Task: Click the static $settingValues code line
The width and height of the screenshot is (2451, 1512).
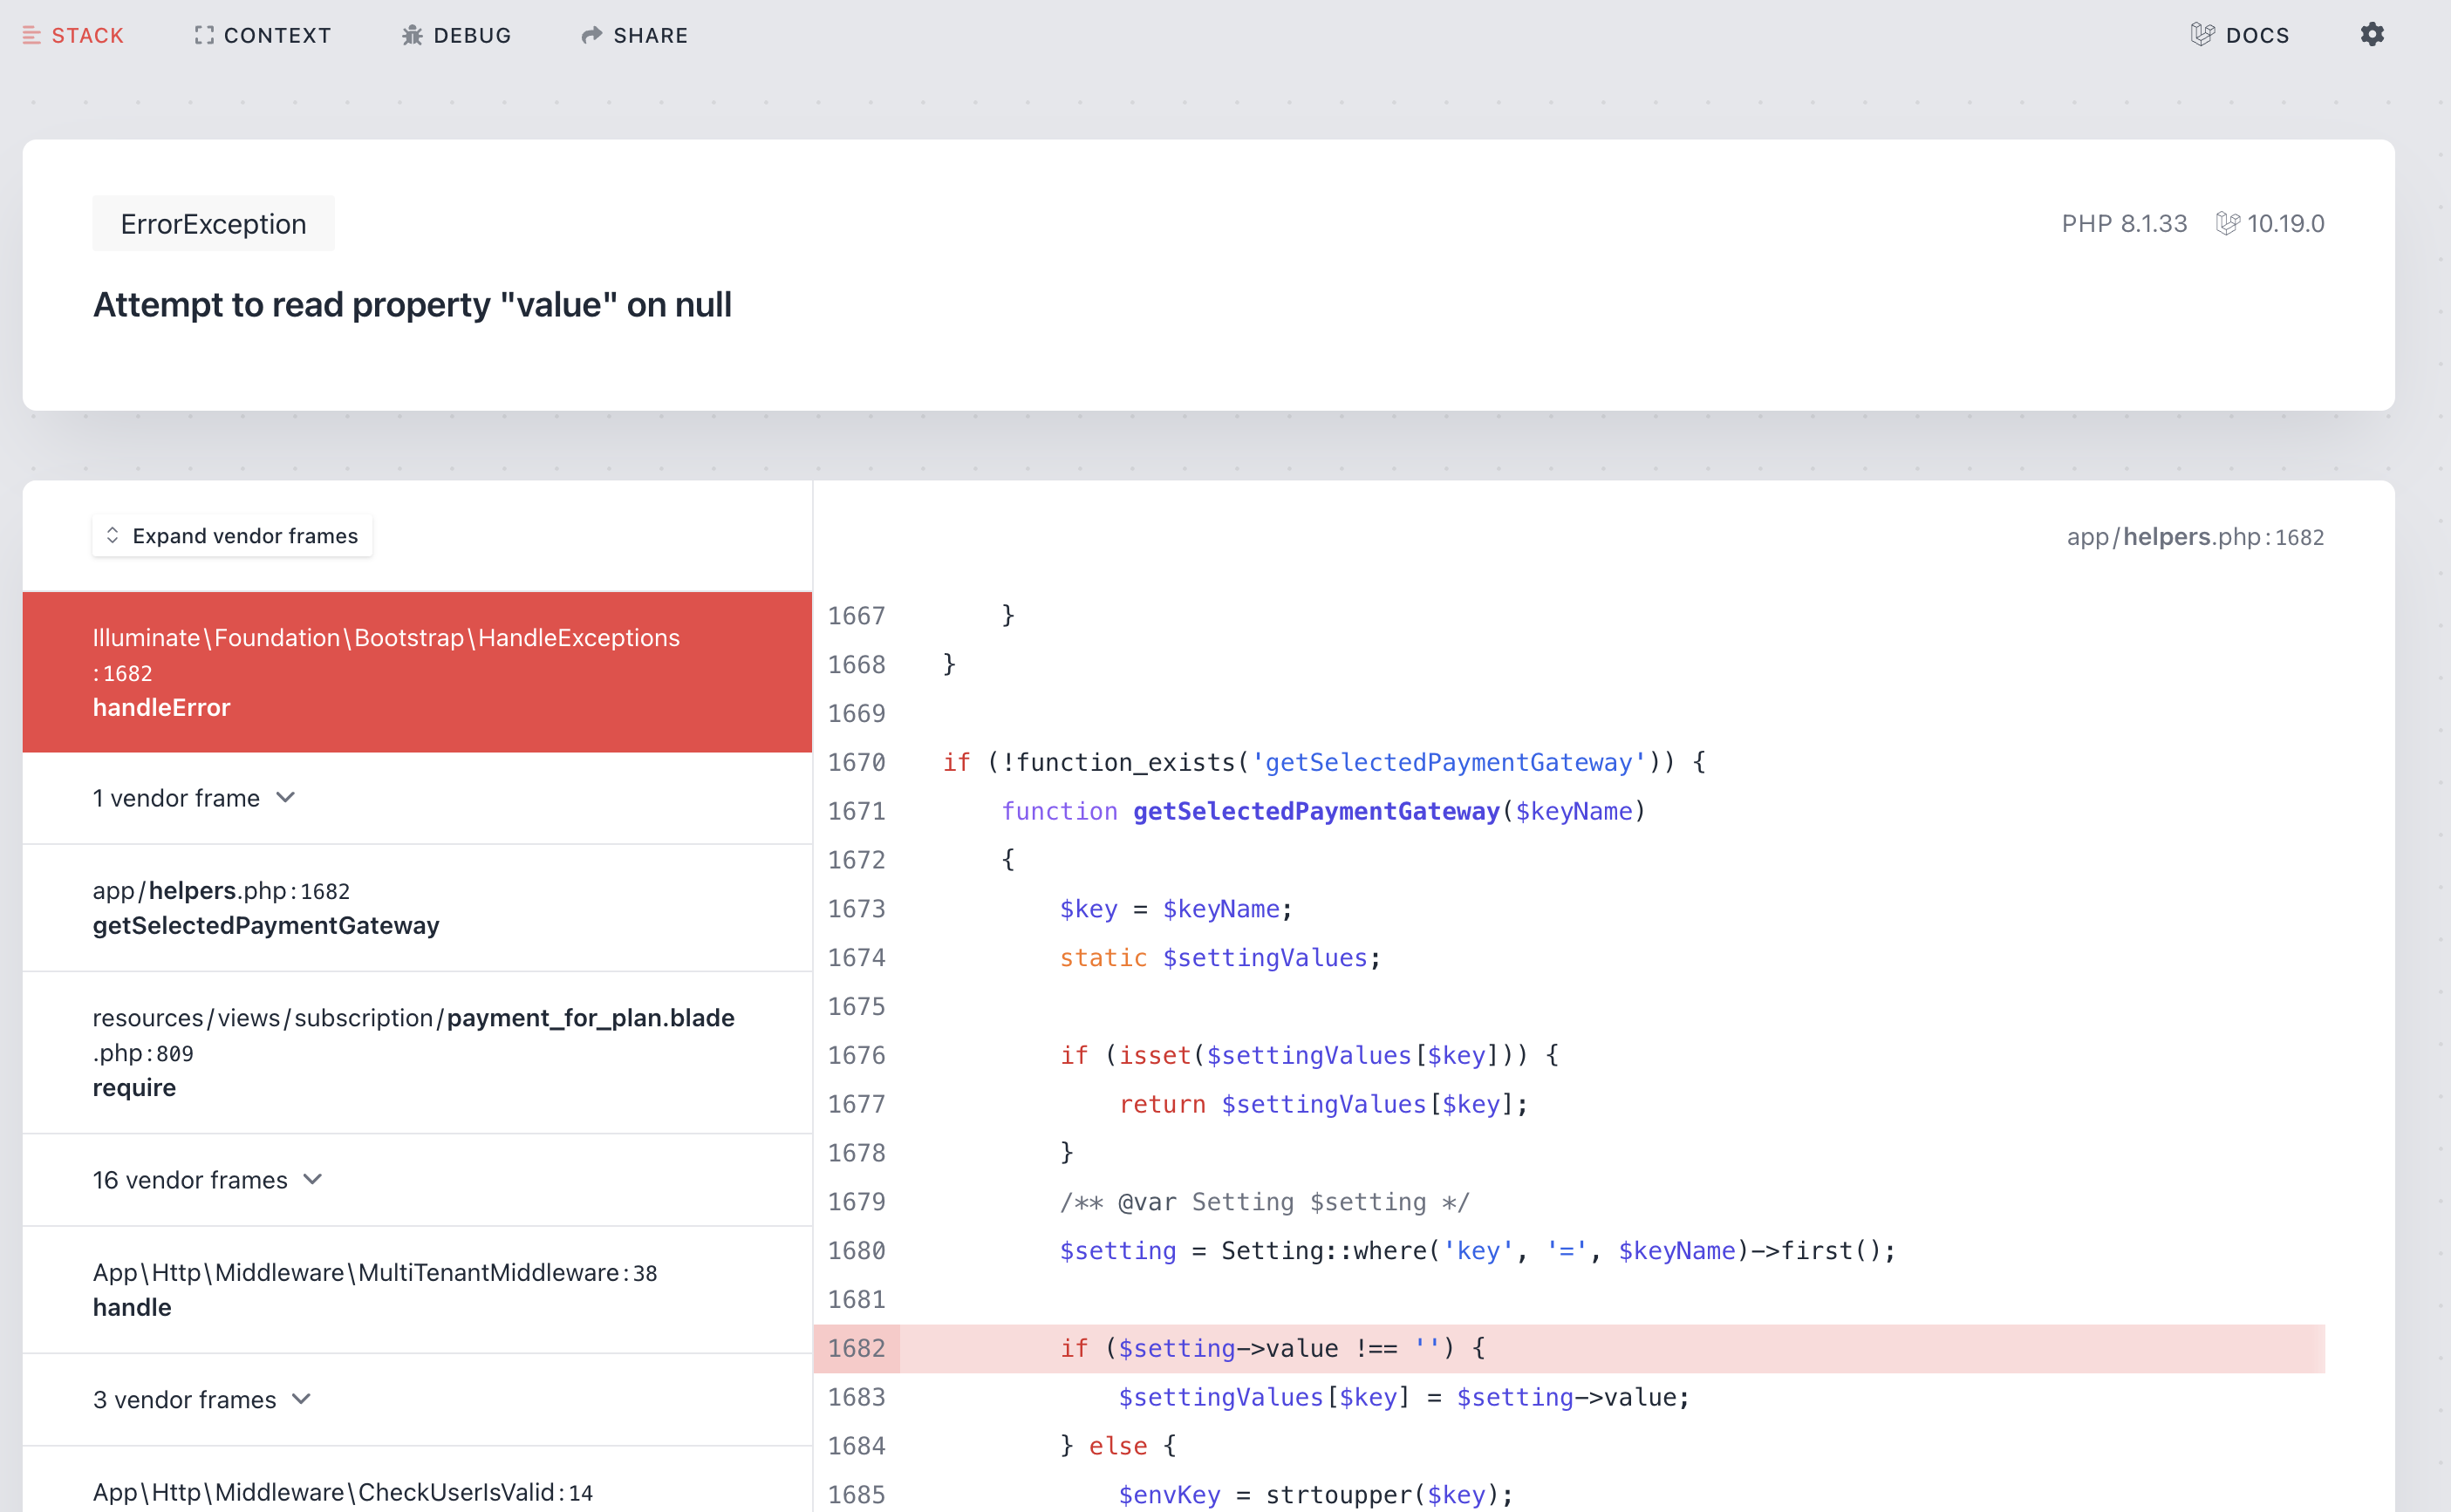Action: pos(1220,957)
